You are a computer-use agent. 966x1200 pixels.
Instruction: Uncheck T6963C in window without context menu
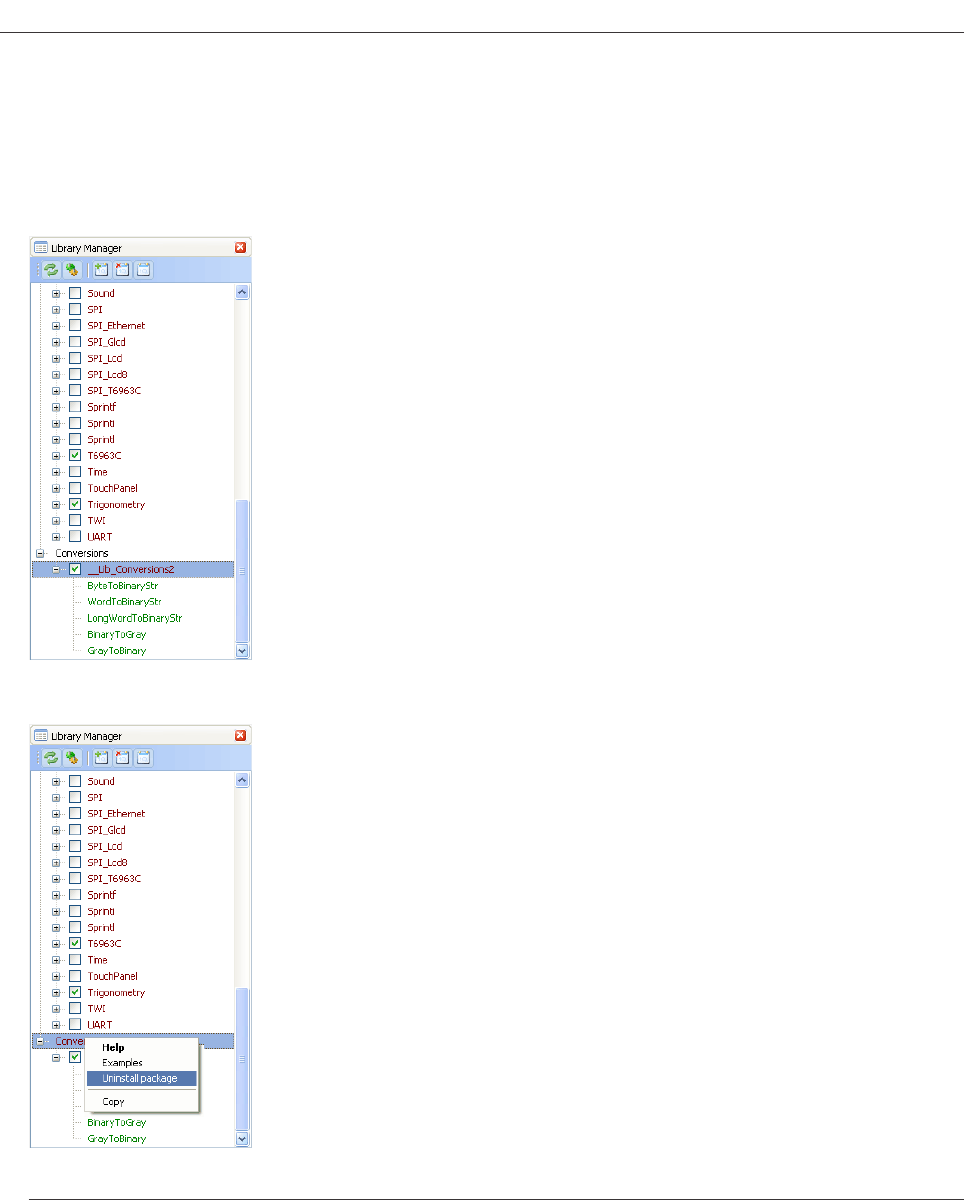(x=75, y=455)
